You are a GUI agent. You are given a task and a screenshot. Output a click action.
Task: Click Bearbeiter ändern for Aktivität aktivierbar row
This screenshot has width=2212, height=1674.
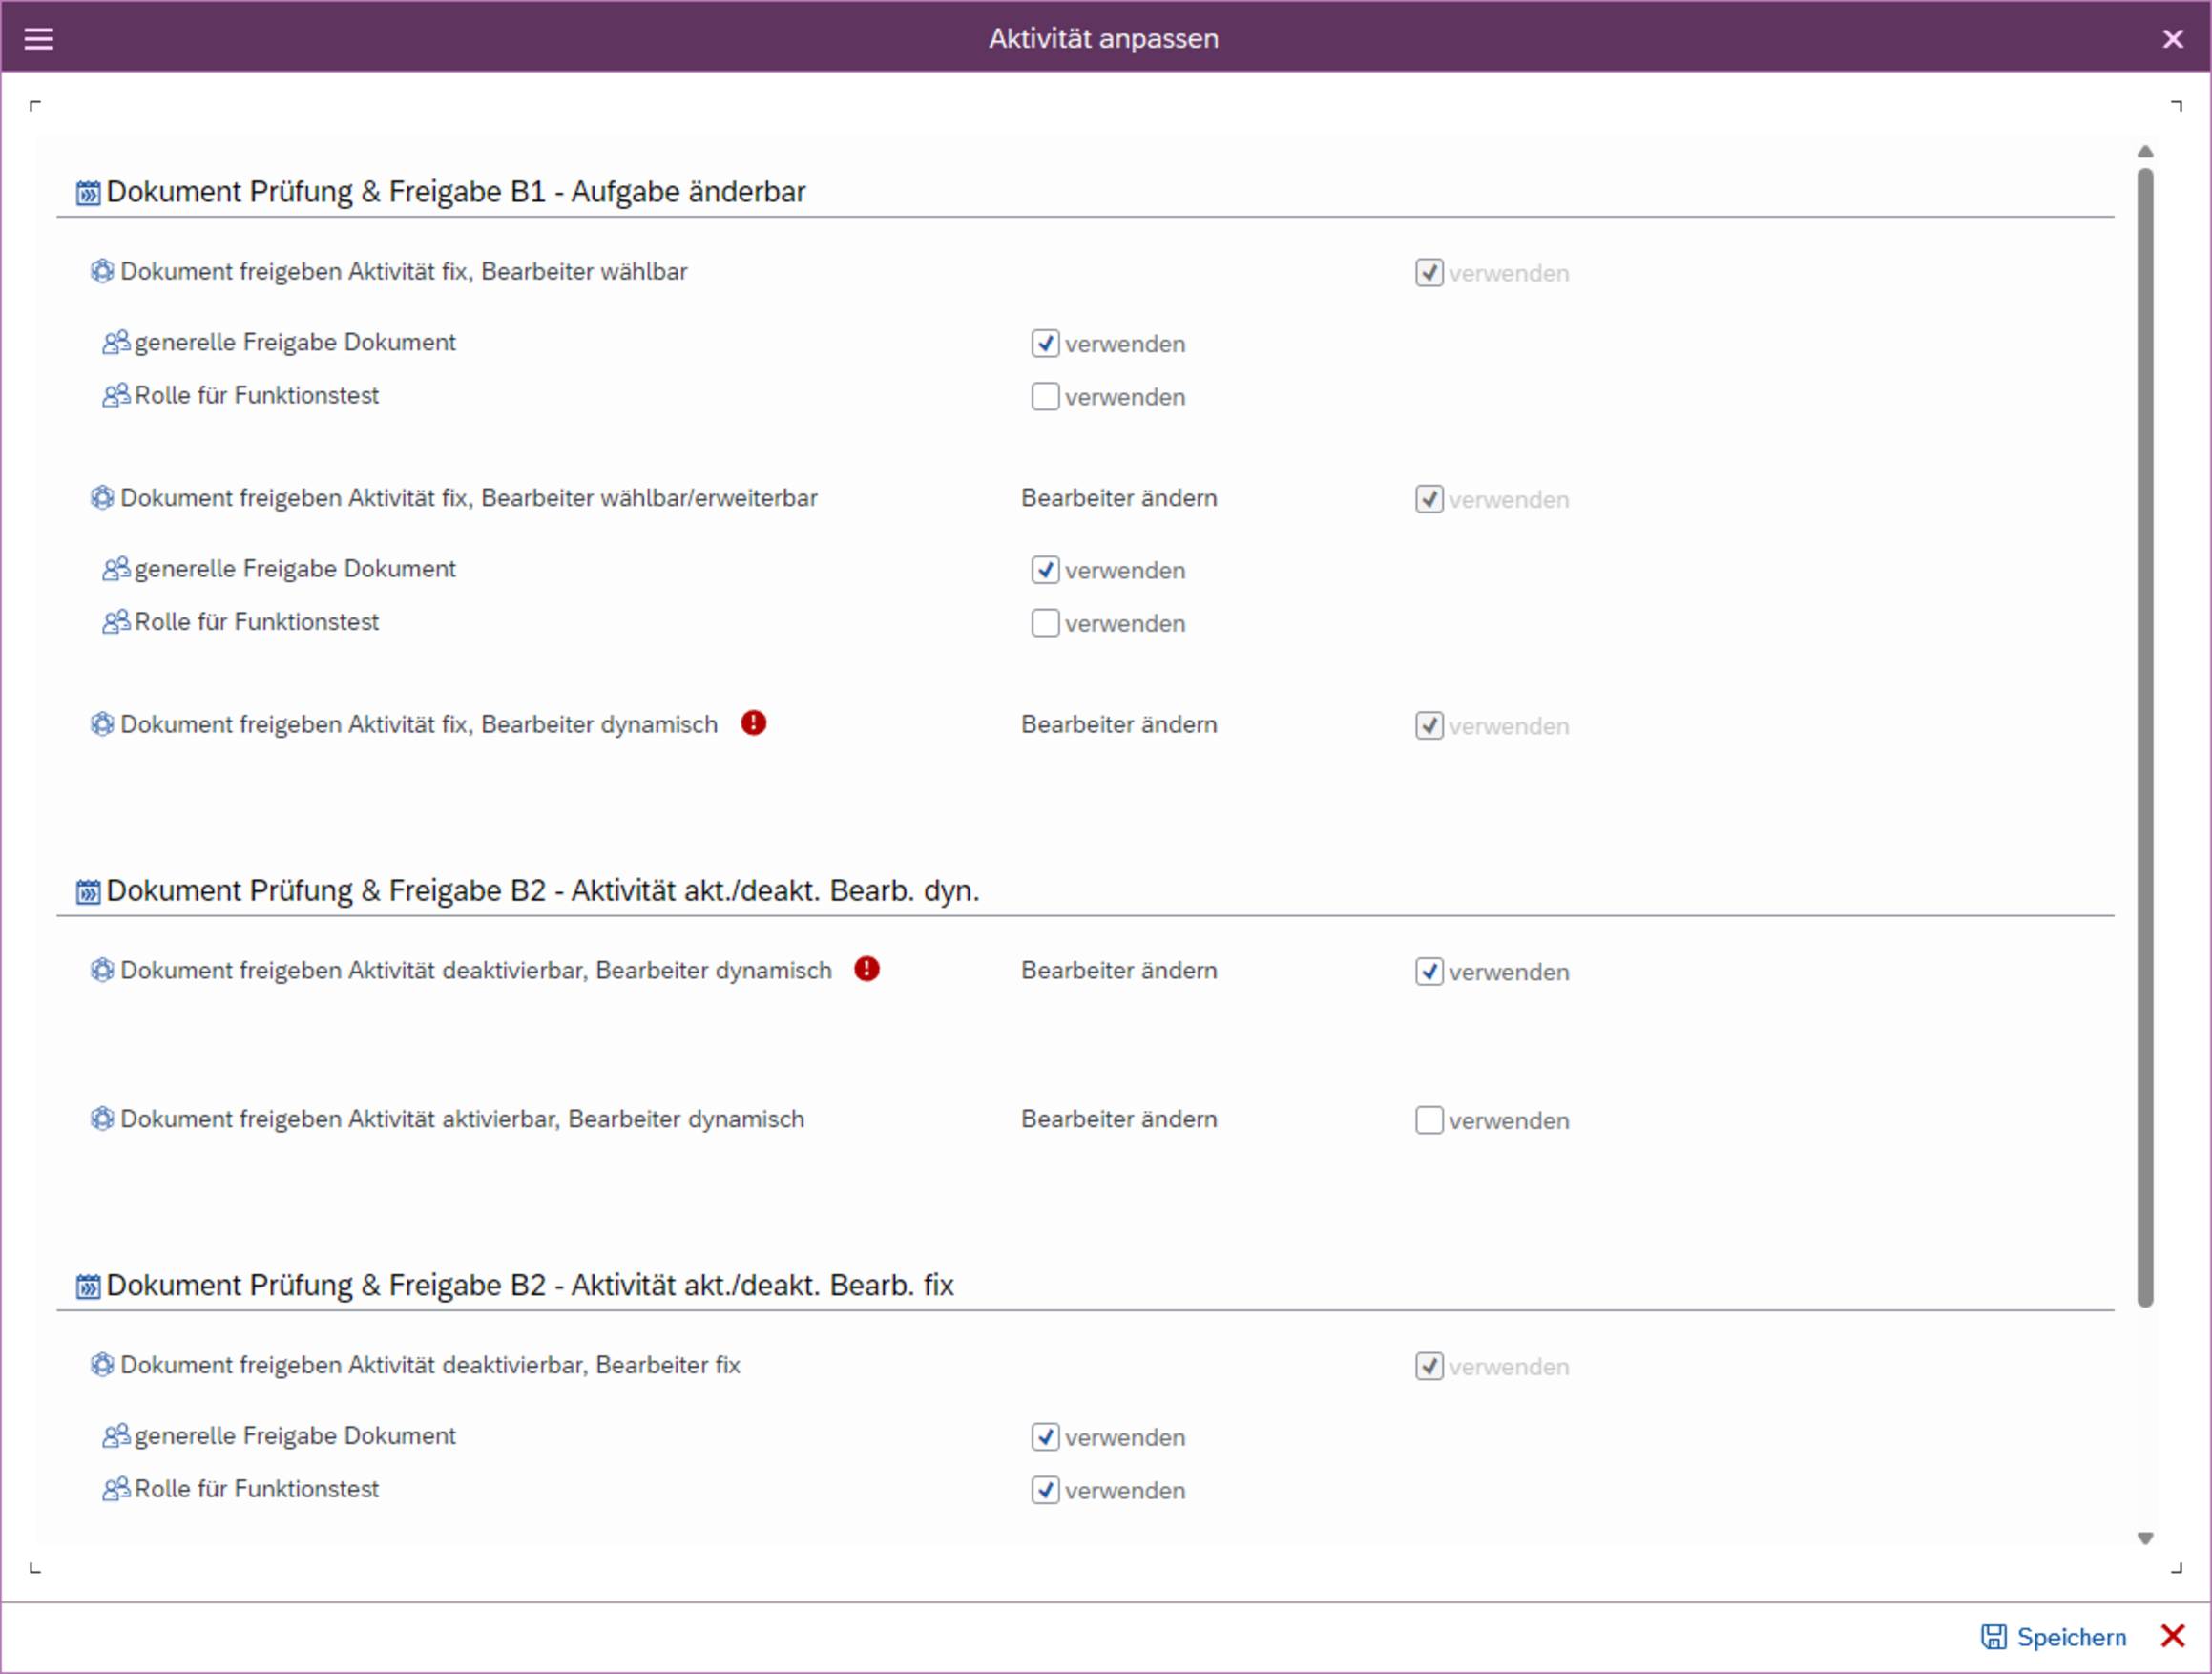[x=1119, y=1119]
